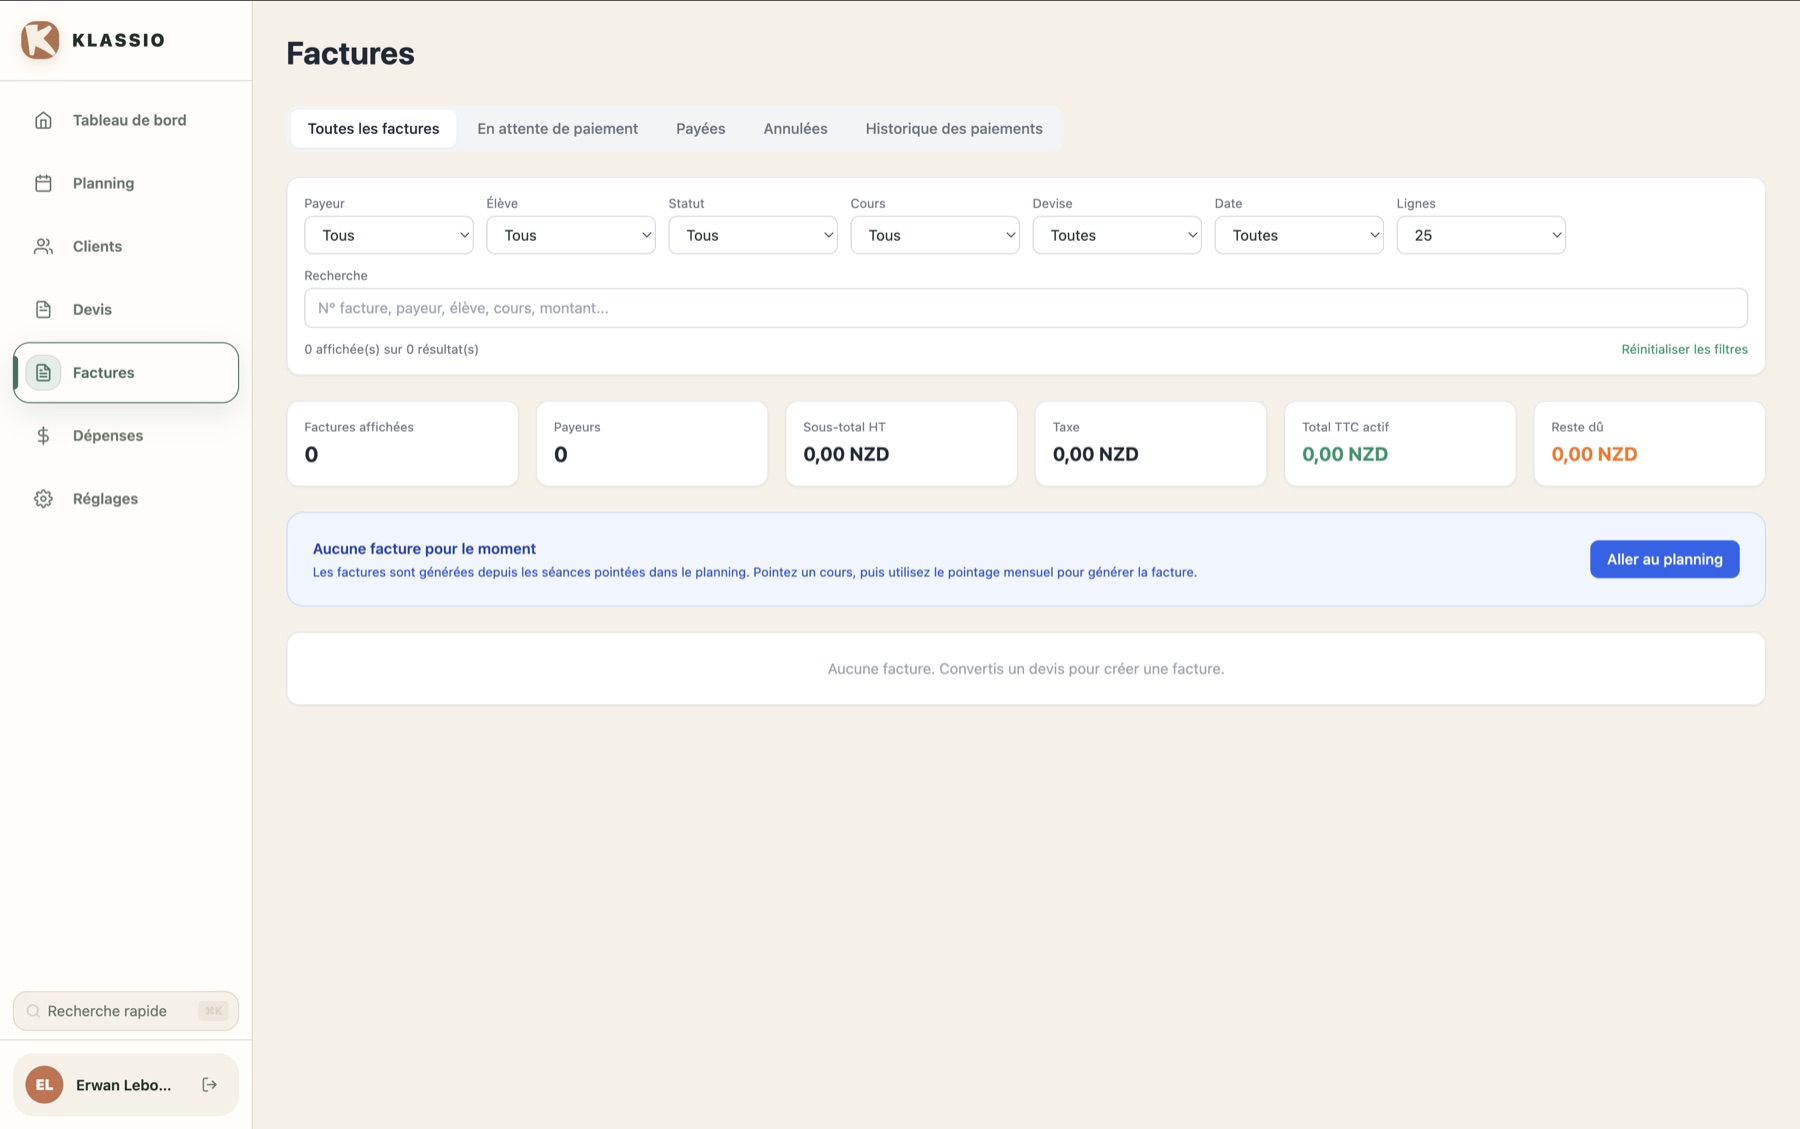Screen dimensions: 1800x1129
Task: Open the Élève filter dropdown
Action: (x=570, y=235)
